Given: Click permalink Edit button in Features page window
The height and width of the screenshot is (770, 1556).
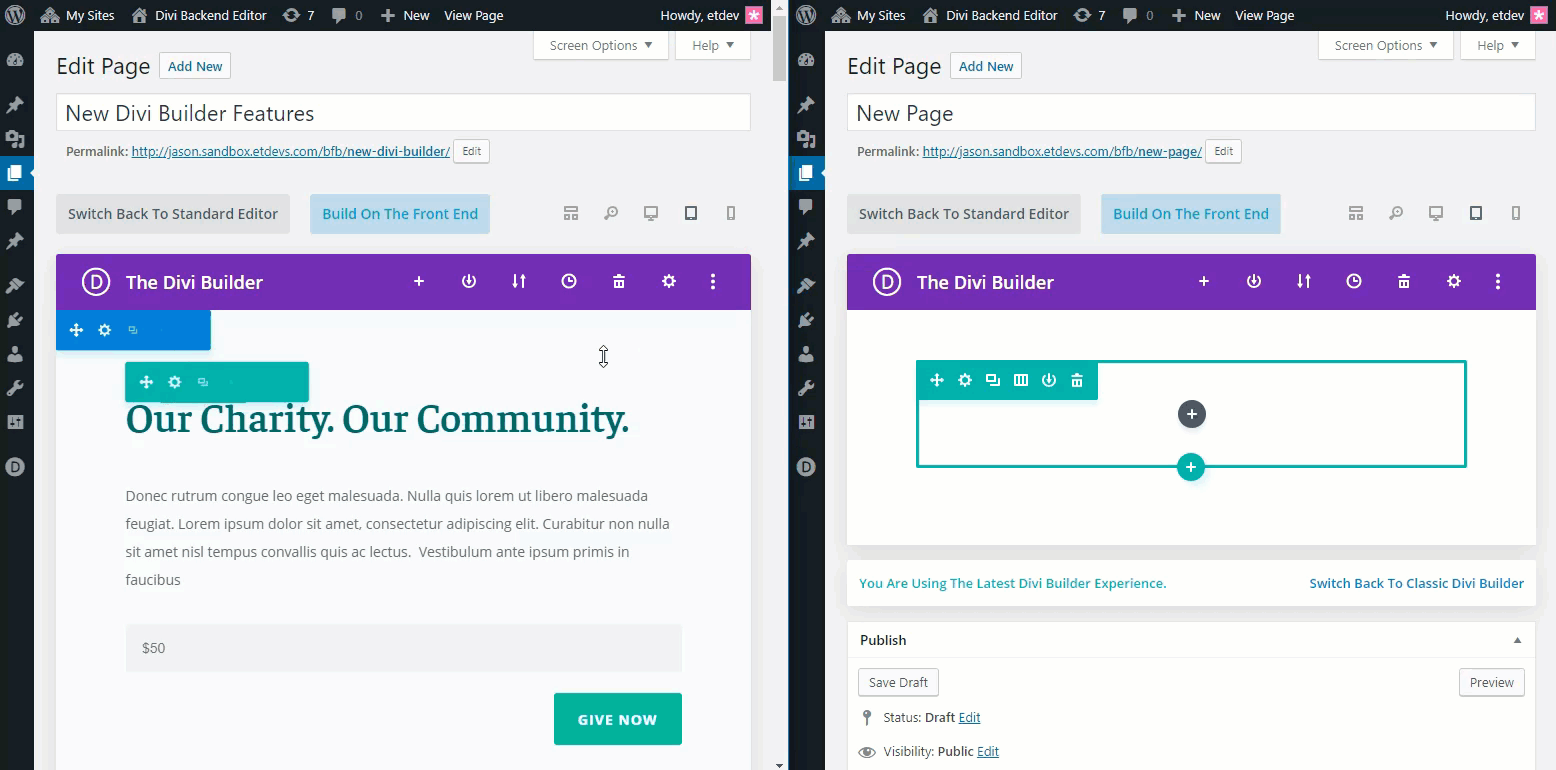Looking at the screenshot, I should pos(471,152).
